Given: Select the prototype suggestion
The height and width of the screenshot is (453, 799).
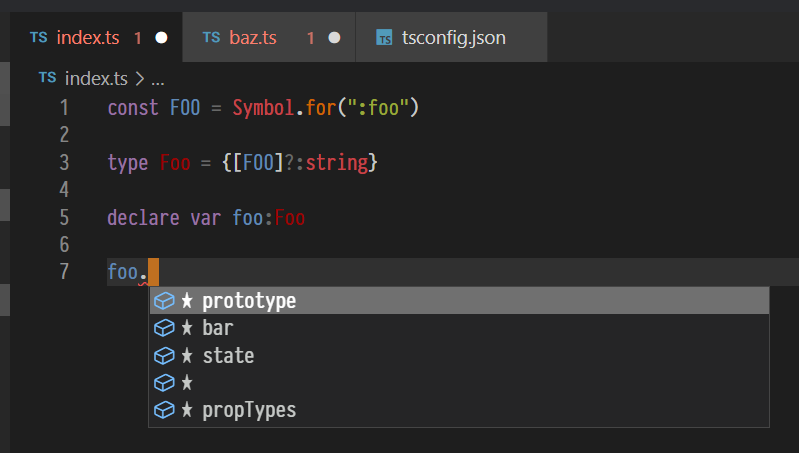Looking at the screenshot, I should pyautogui.click(x=459, y=301).
